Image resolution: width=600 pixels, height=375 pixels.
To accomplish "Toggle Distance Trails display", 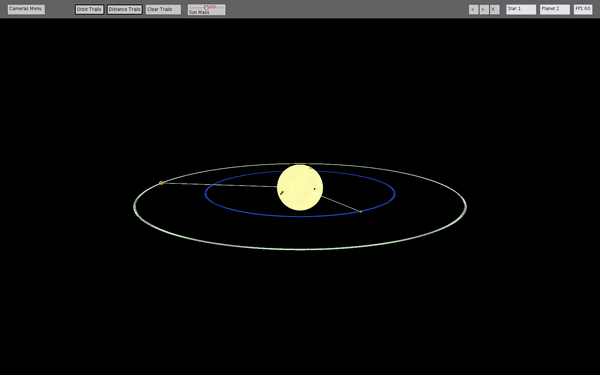I will point(124,10).
